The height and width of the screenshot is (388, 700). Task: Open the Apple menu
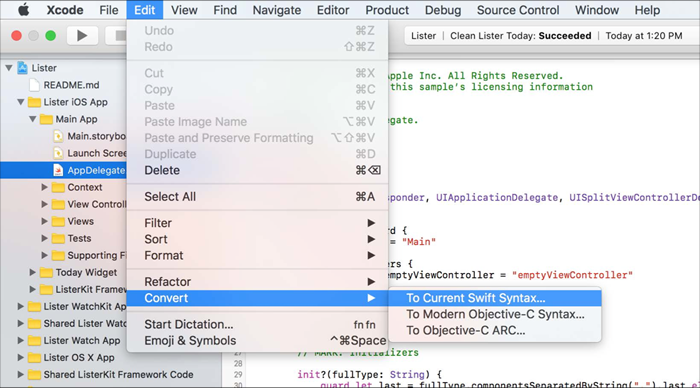(23, 10)
